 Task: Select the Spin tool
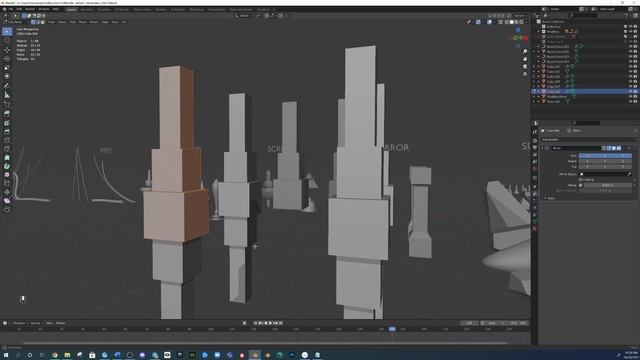pyautogui.click(x=7, y=166)
